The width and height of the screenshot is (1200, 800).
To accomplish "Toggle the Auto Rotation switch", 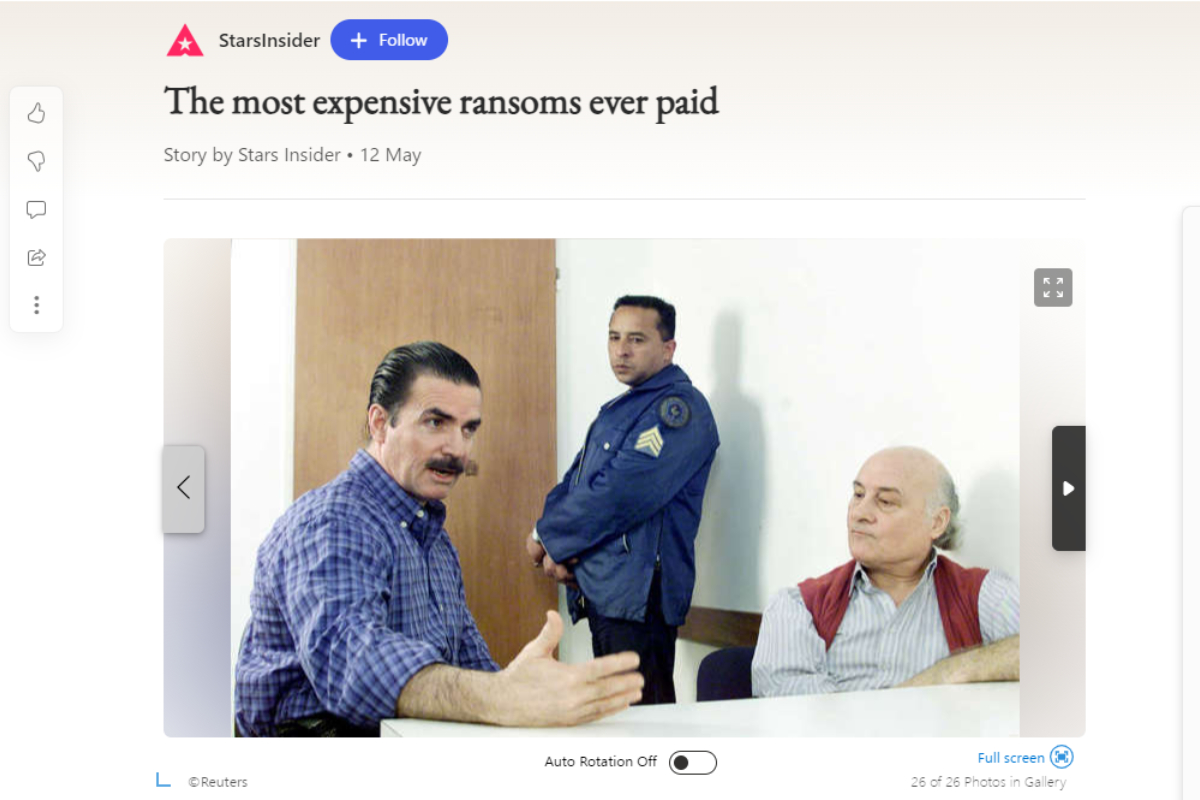I will [693, 762].
